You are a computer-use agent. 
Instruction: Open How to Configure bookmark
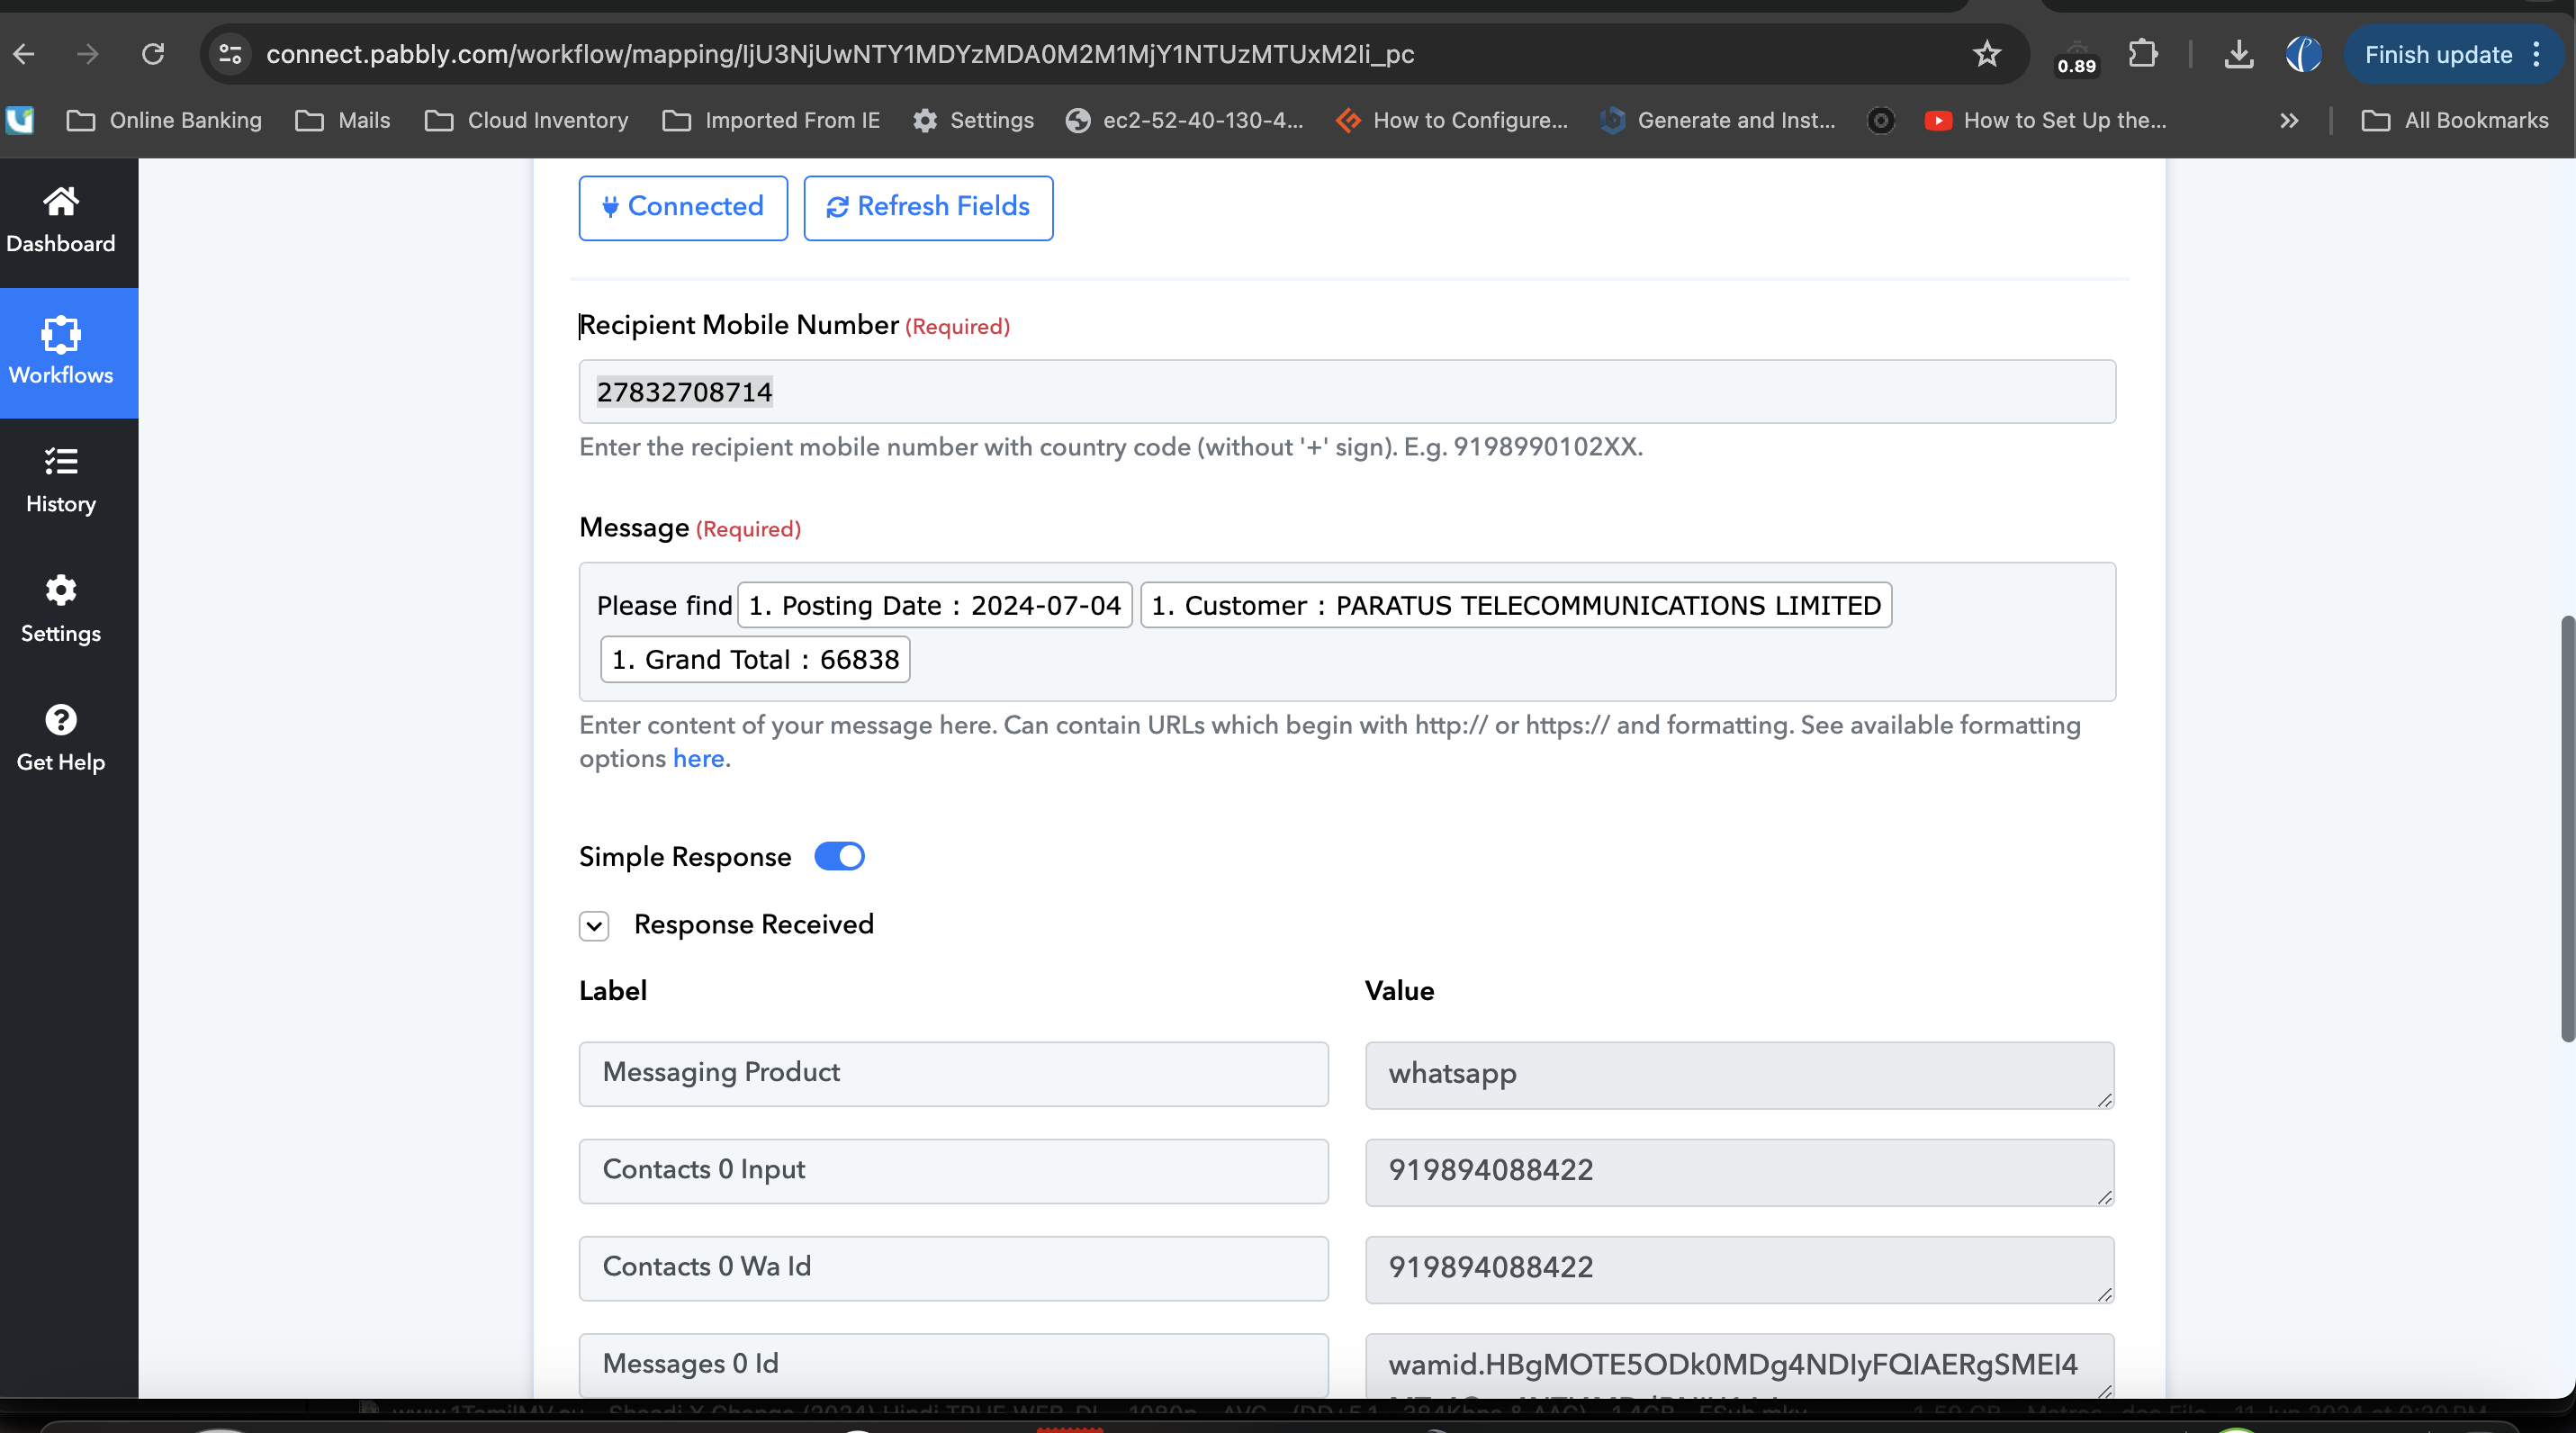[1452, 120]
